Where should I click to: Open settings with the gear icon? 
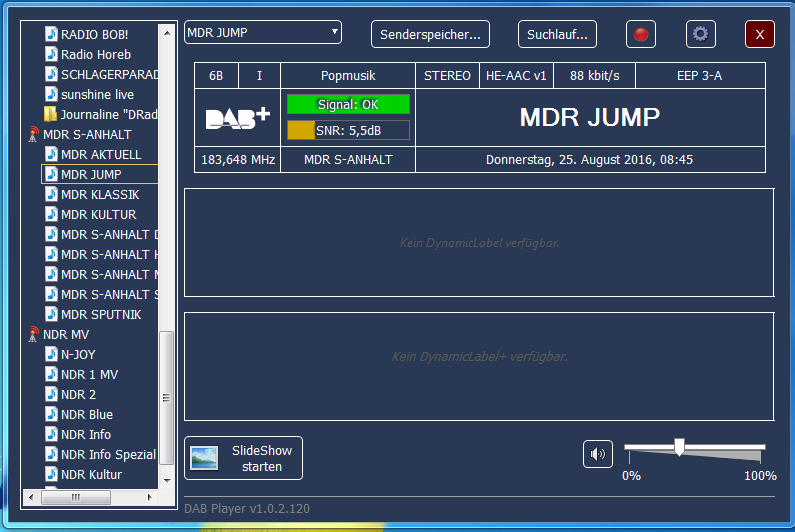(700, 34)
